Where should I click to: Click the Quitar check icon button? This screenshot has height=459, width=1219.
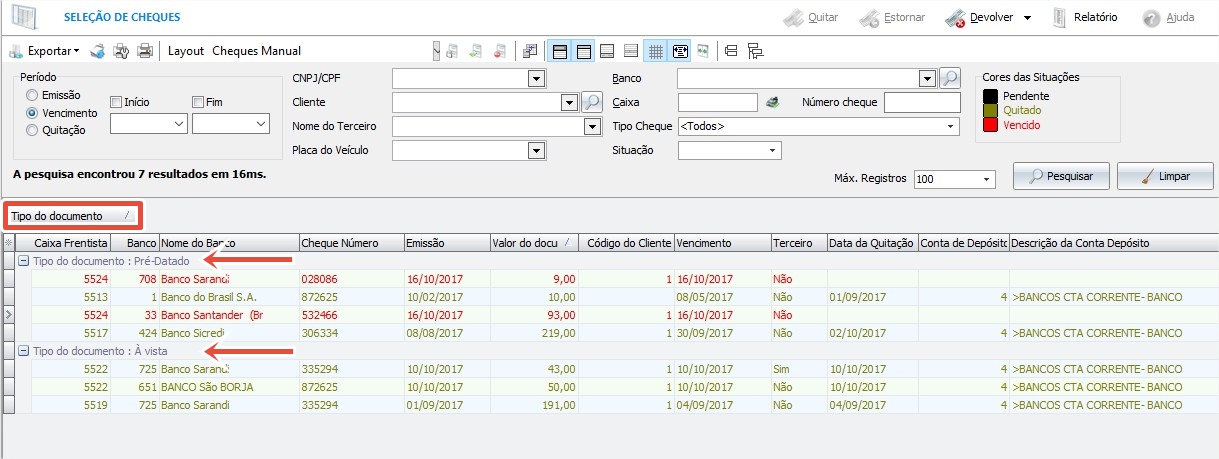pyautogui.click(x=810, y=17)
